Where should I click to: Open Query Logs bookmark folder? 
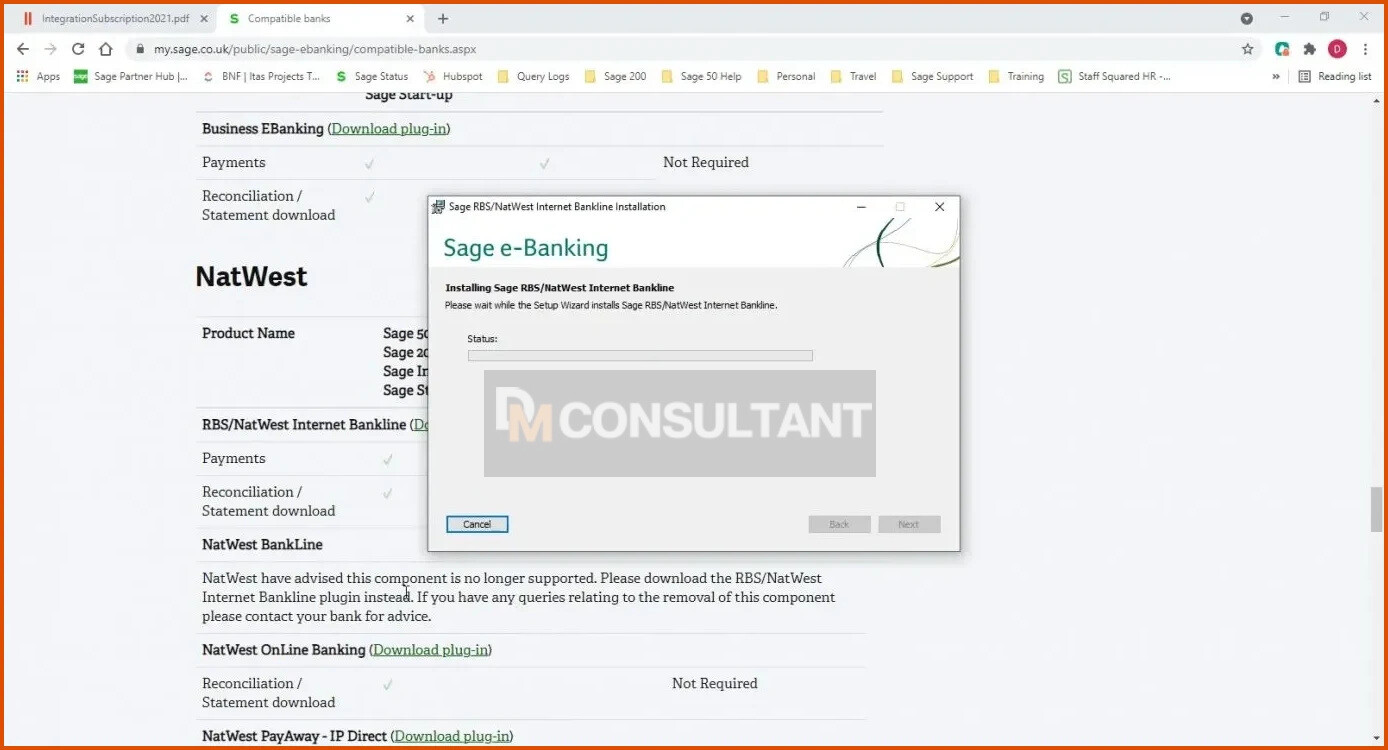pos(533,76)
